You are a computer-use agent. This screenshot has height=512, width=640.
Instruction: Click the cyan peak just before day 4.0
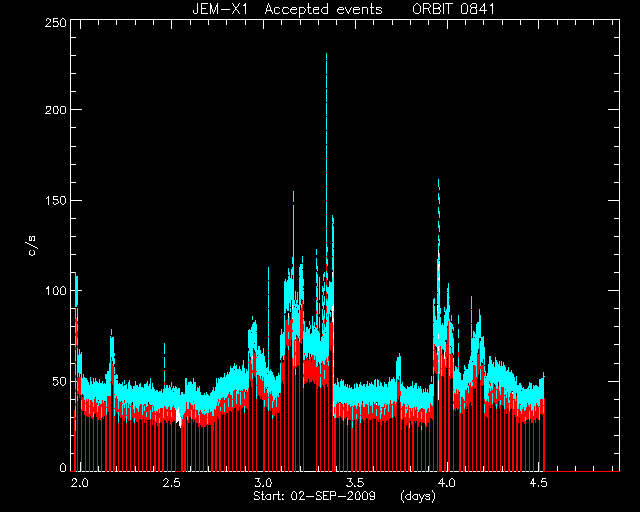[x=438, y=182]
